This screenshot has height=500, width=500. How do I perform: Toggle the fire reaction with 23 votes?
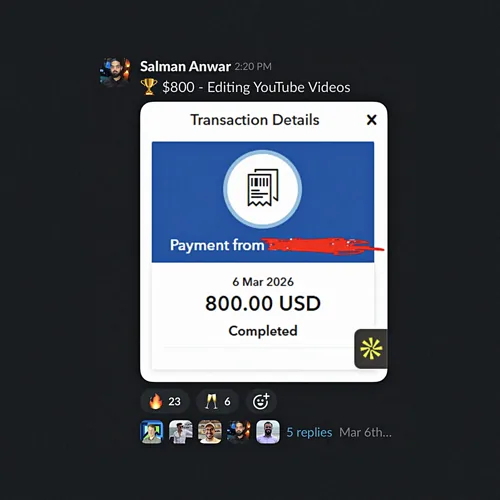point(165,401)
